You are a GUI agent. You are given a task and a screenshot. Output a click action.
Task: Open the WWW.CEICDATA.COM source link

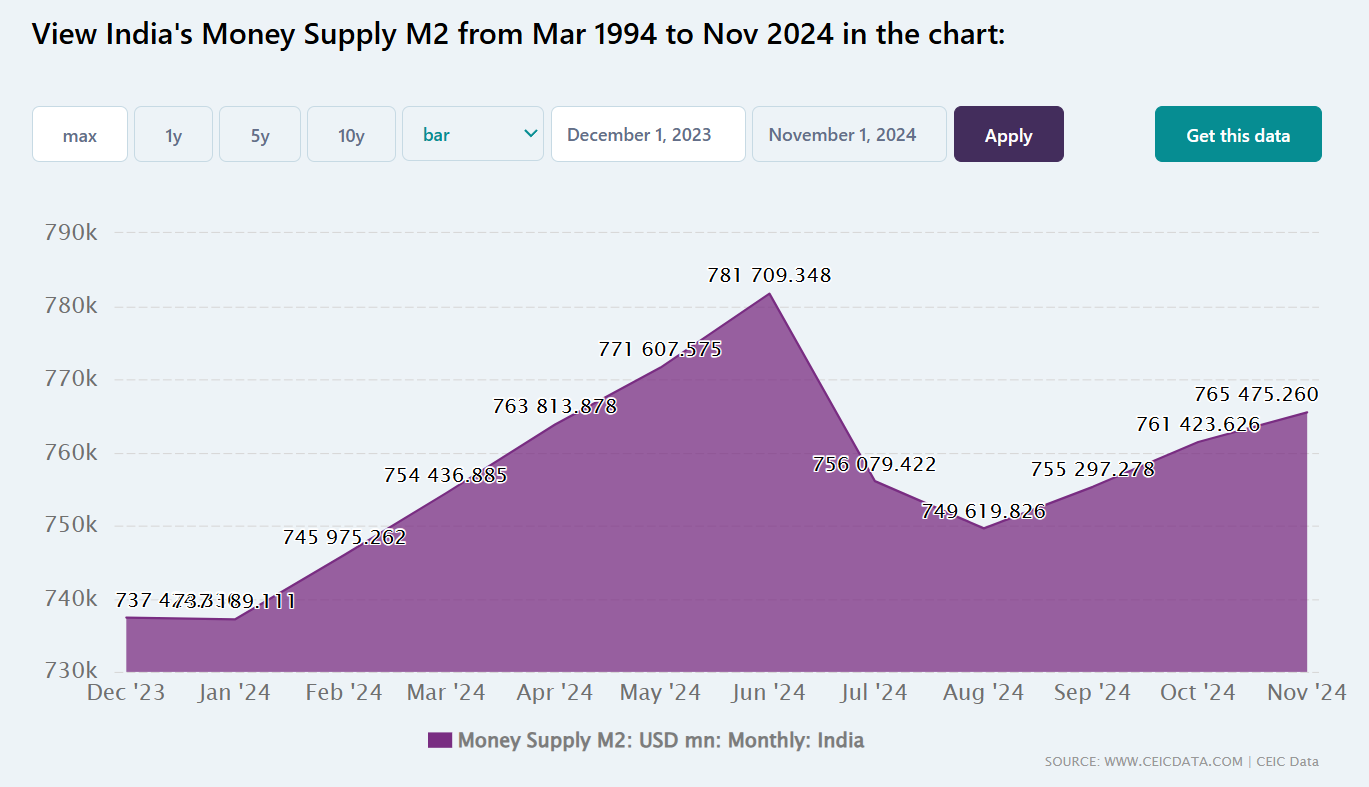click(x=1143, y=762)
